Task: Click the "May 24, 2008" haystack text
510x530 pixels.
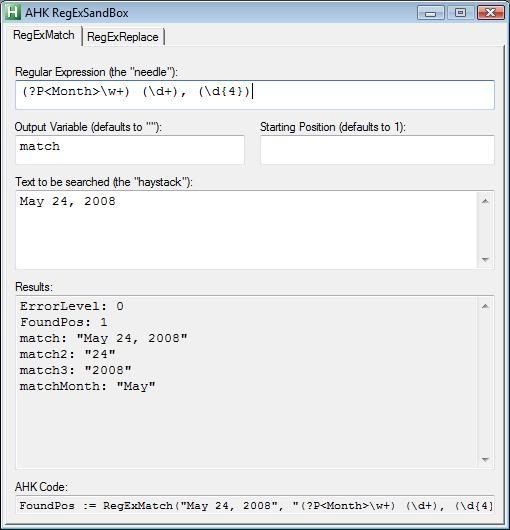Action: 68,201
